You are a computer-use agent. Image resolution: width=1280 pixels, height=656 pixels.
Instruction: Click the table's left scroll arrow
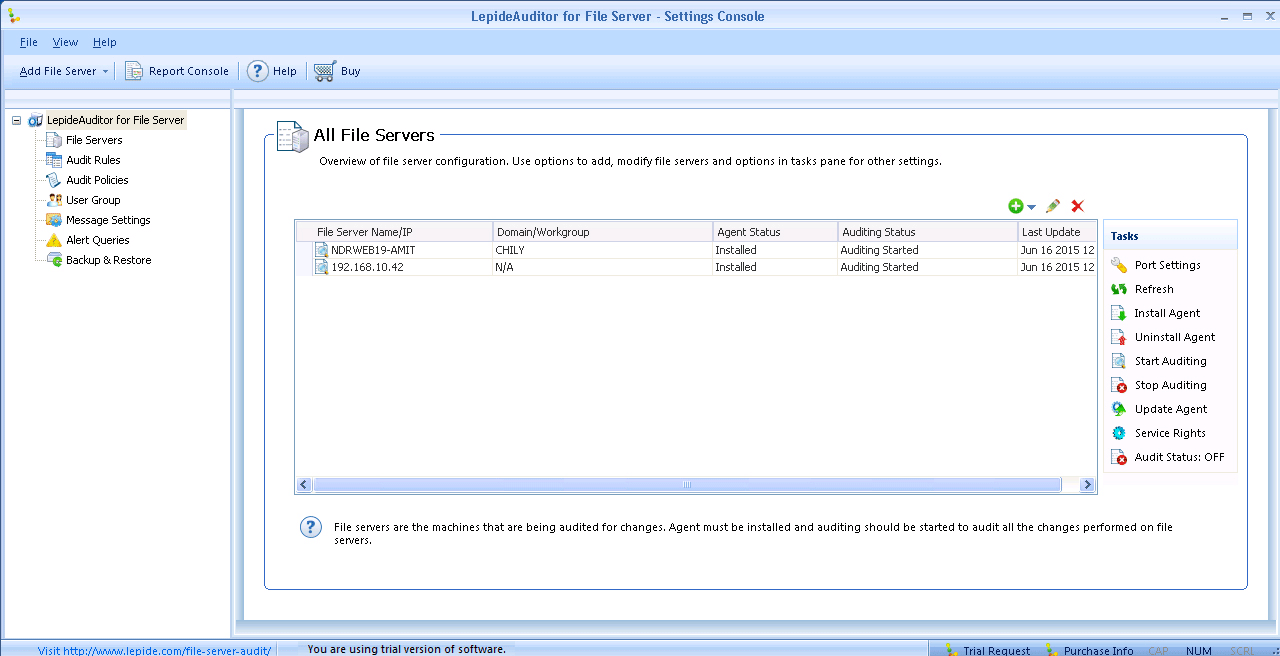304,485
